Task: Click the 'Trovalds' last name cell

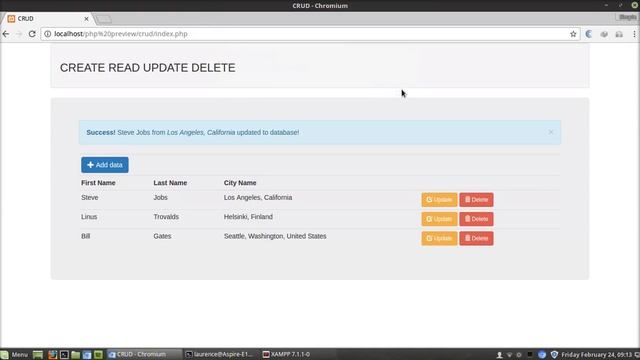Action: click(166, 217)
